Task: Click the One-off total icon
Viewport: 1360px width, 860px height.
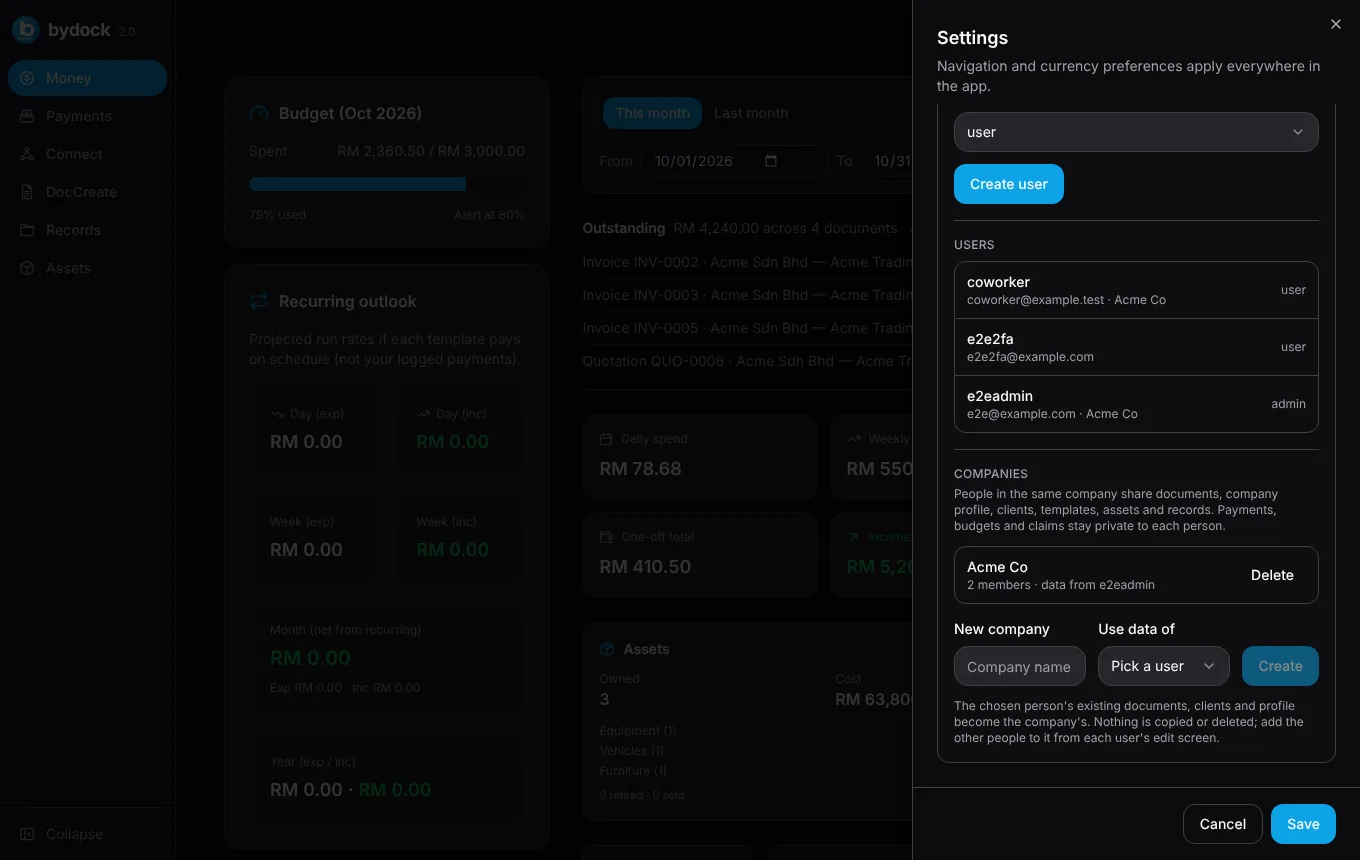Action: pyautogui.click(x=606, y=537)
